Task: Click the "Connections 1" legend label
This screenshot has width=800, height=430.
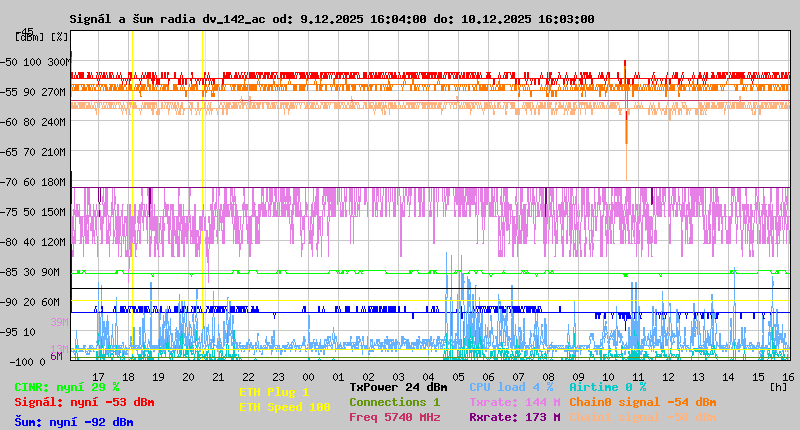Action: pos(395,402)
